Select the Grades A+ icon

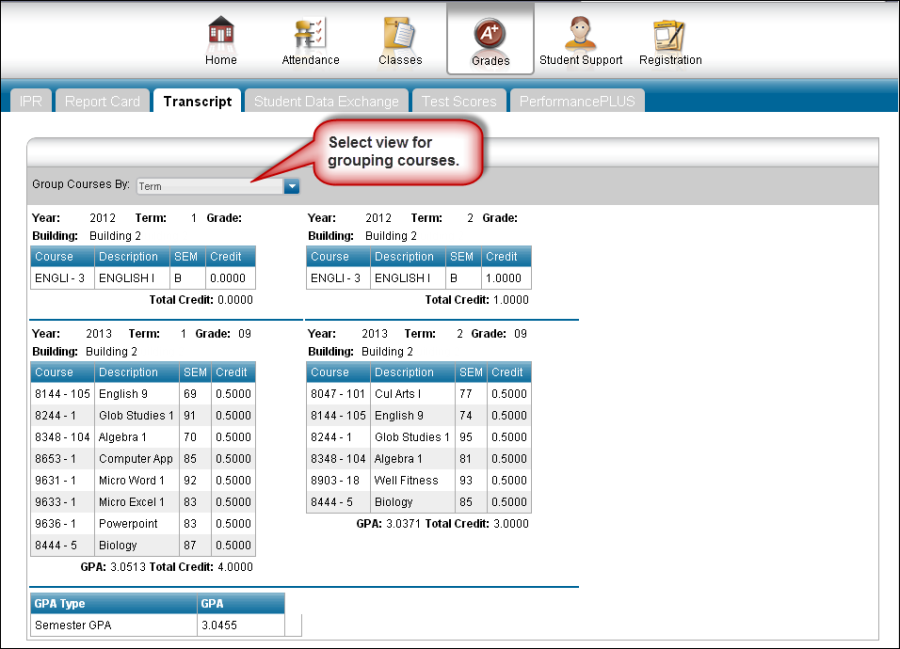coord(490,33)
